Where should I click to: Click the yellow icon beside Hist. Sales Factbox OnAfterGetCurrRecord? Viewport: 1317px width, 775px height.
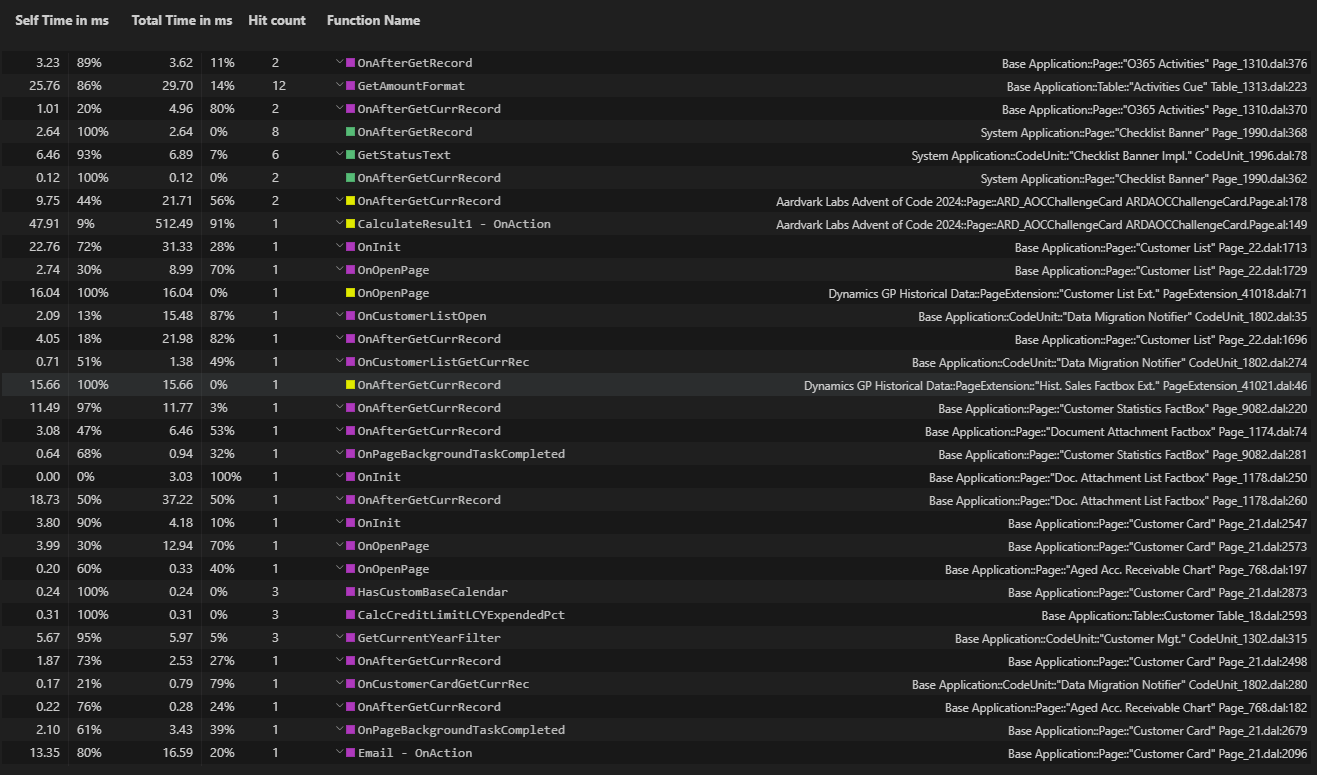coord(351,385)
